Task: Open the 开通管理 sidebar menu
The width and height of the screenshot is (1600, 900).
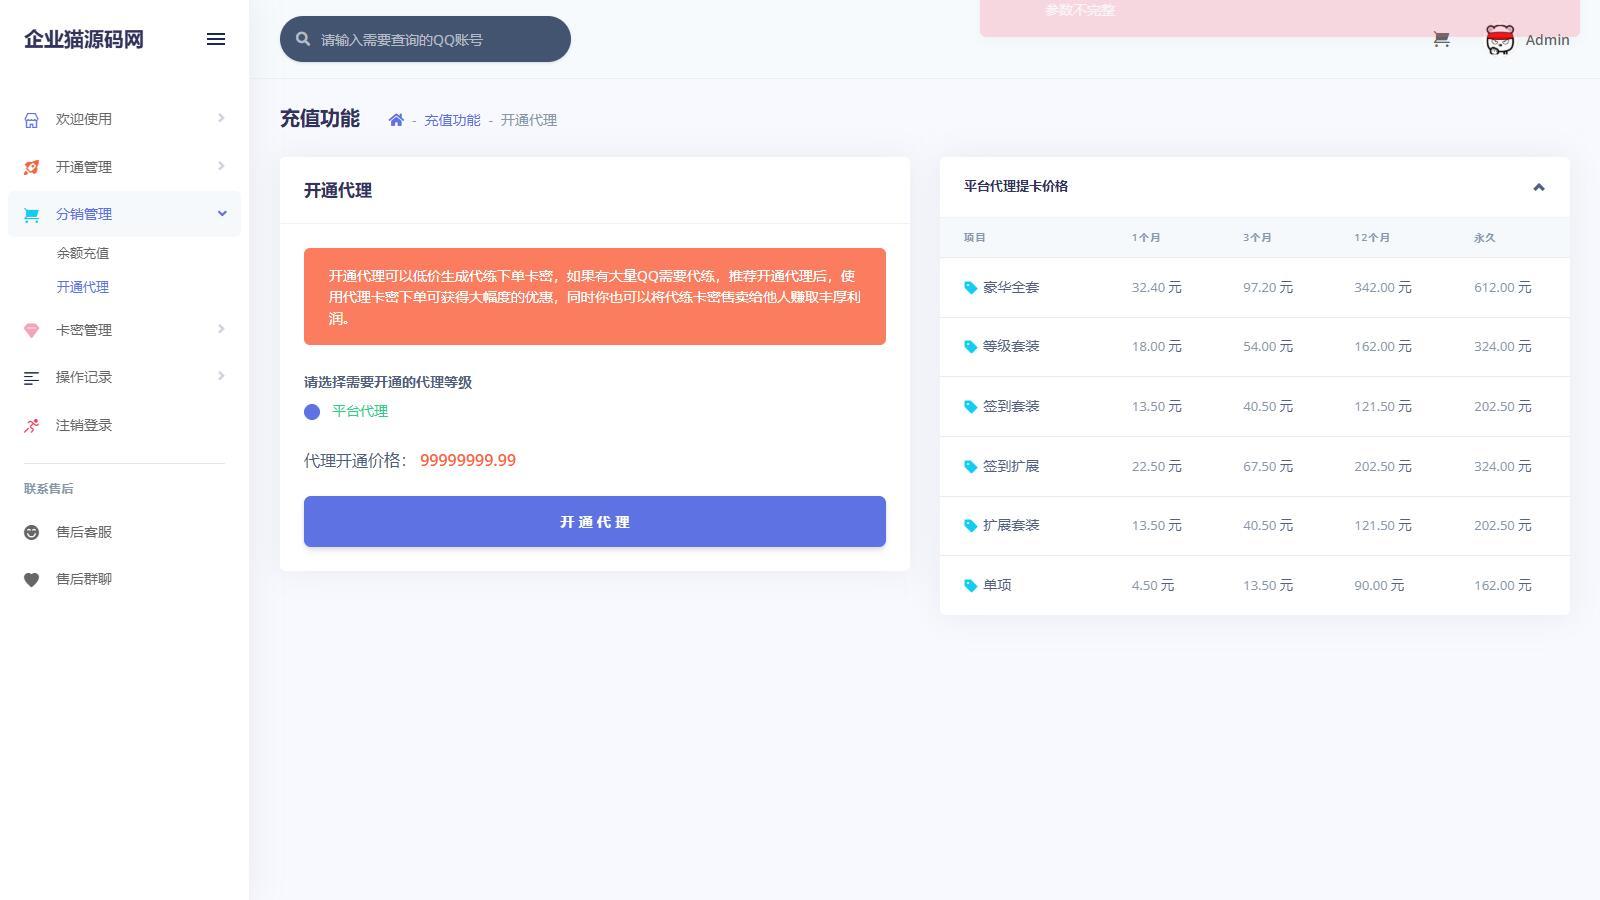Action: [x=124, y=167]
